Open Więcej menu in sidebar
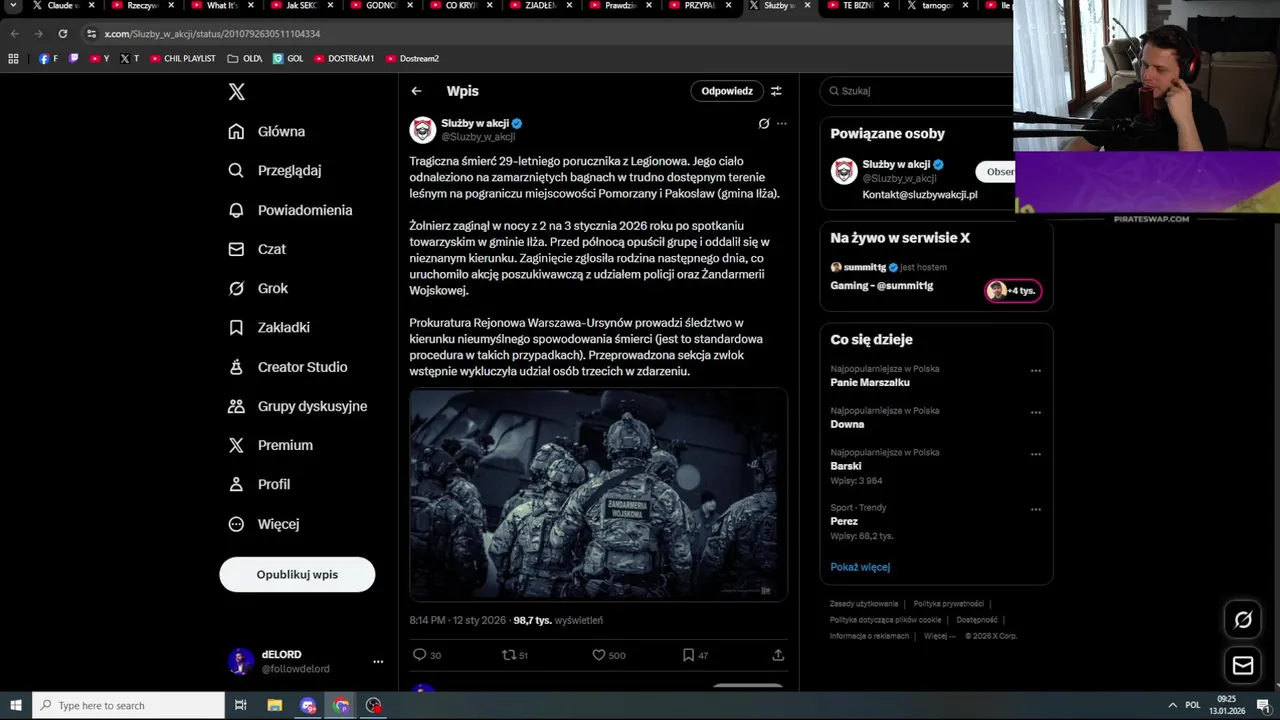Viewport: 1280px width, 720px height. pyautogui.click(x=263, y=524)
